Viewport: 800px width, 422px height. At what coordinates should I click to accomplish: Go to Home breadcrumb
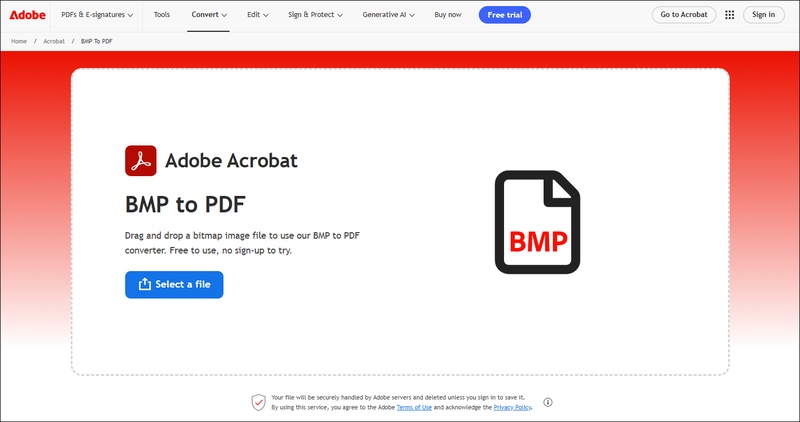point(19,41)
